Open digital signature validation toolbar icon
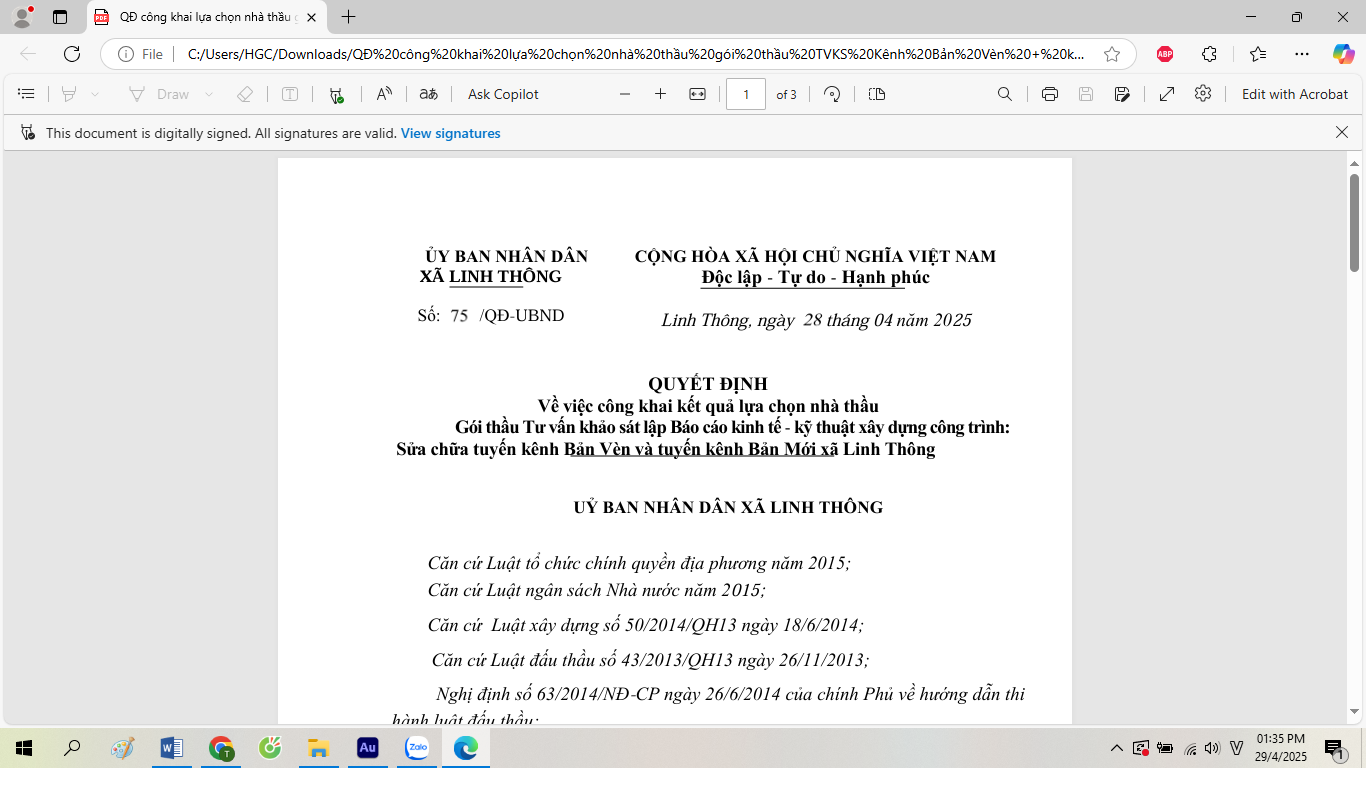 click(x=337, y=95)
